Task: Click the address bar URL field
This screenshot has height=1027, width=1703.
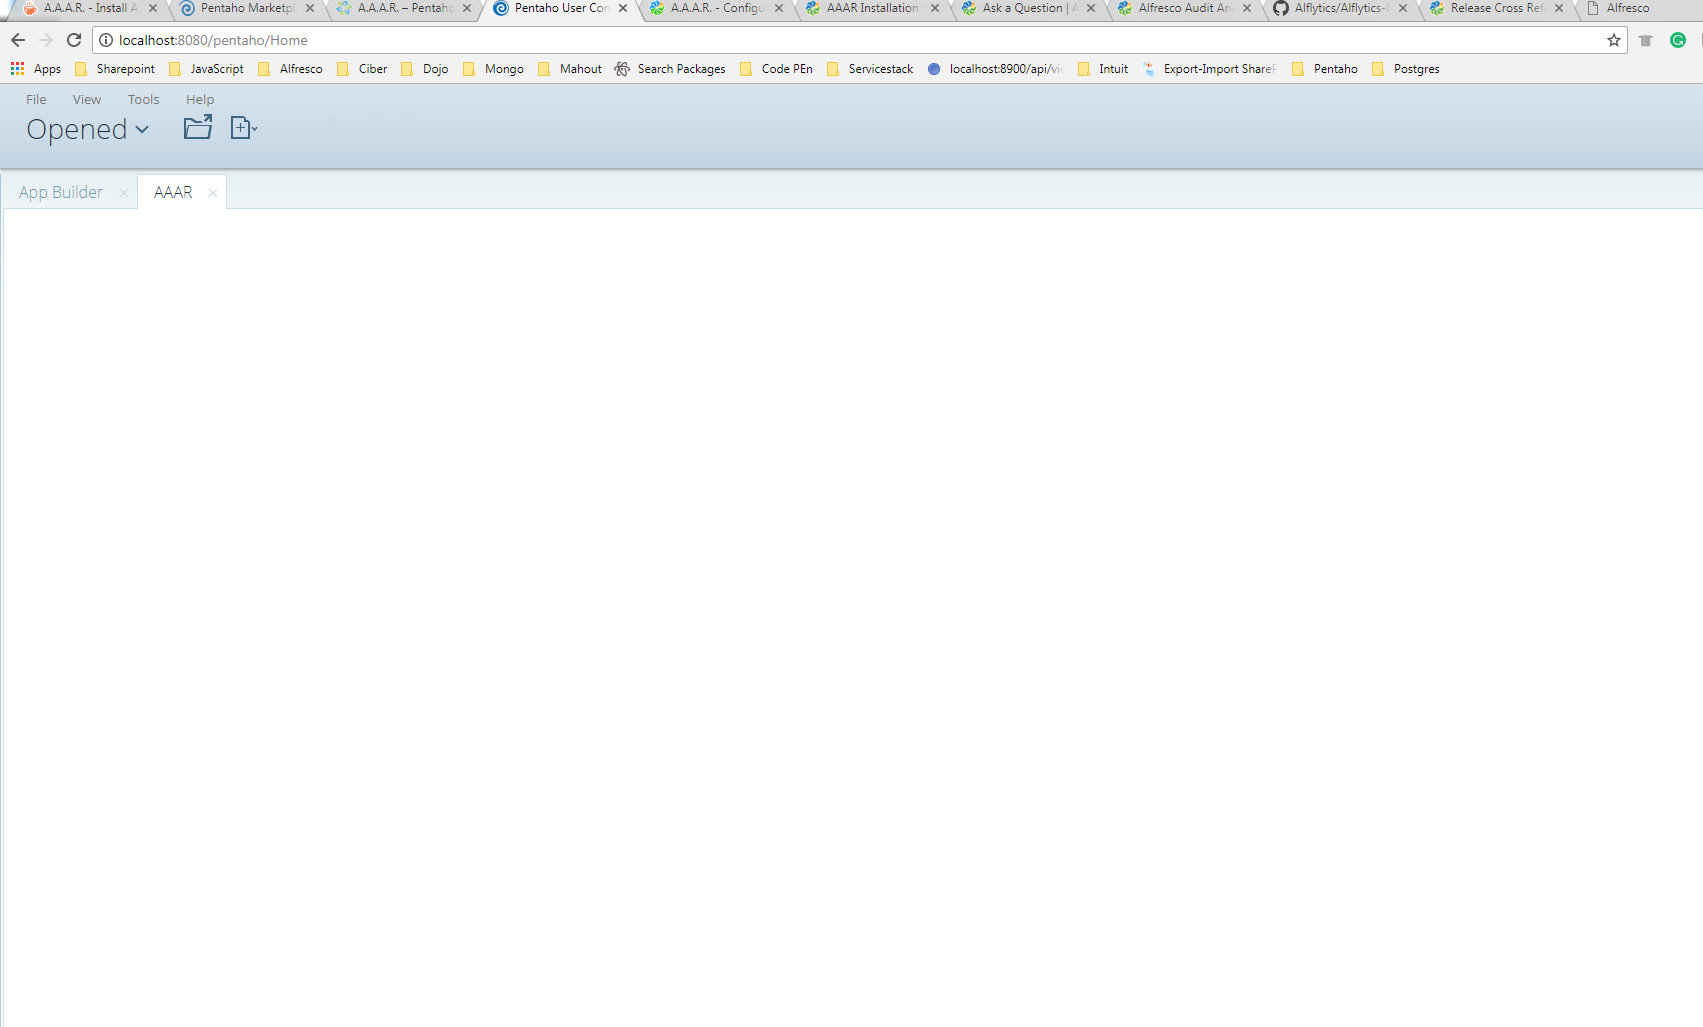Action: (x=800, y=40)
